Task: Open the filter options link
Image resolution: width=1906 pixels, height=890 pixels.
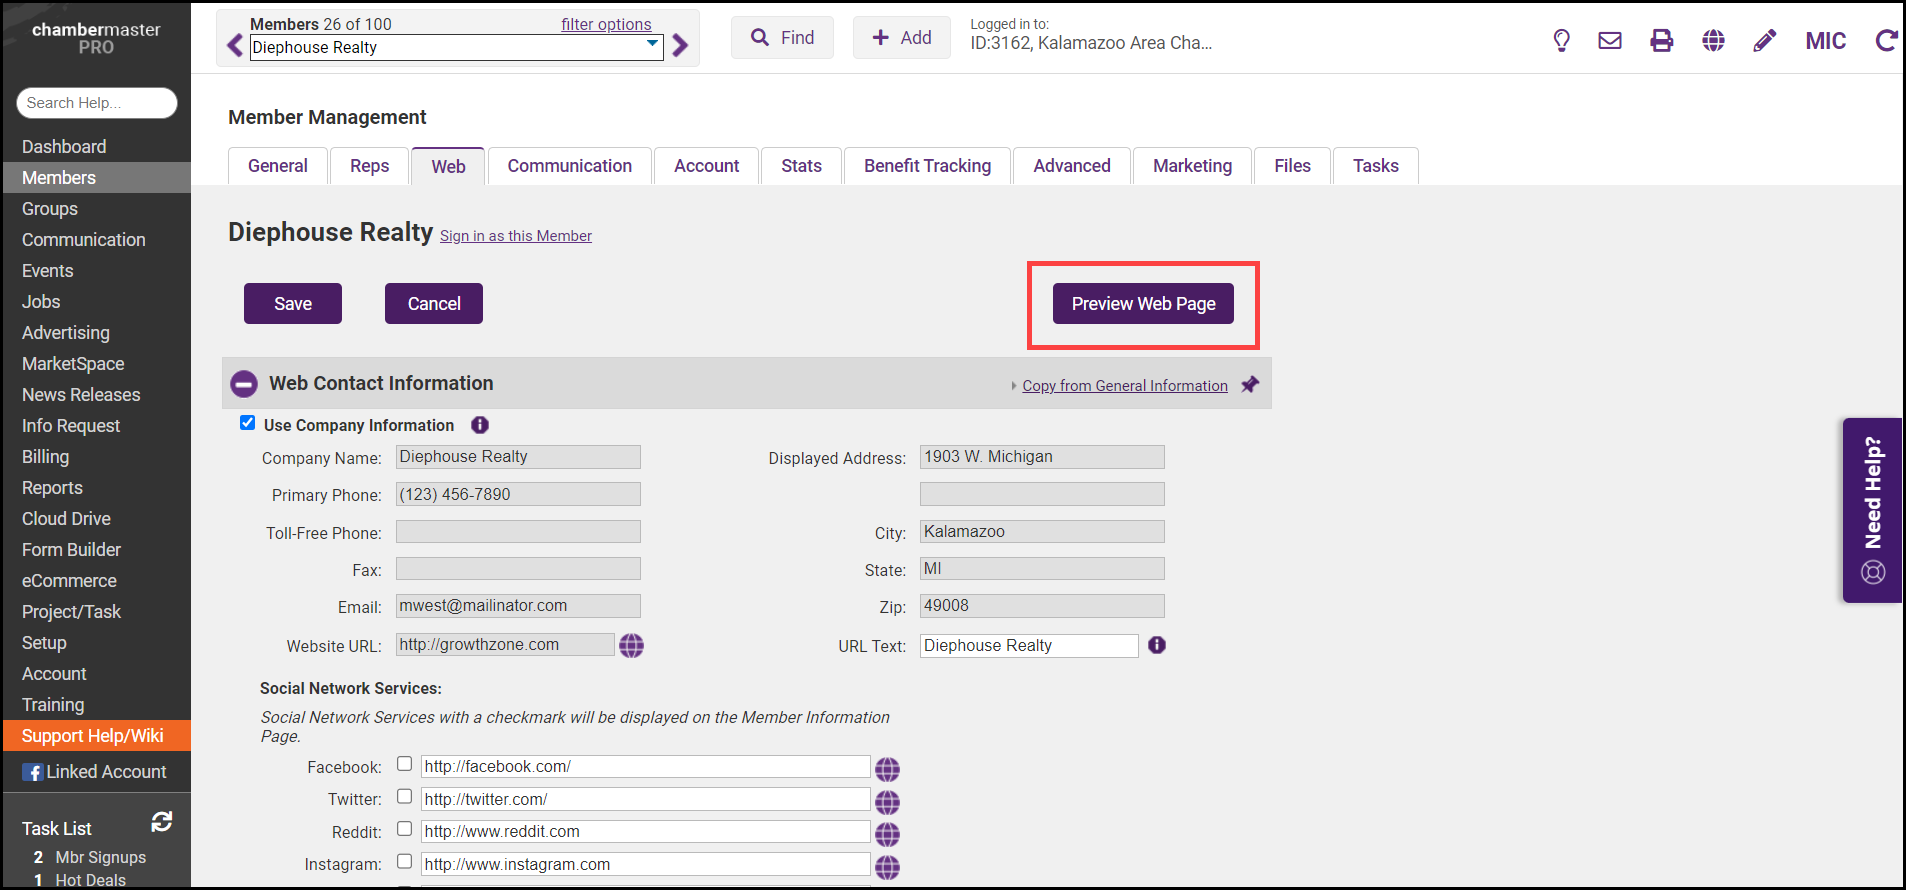Action: tap(606, 24)
